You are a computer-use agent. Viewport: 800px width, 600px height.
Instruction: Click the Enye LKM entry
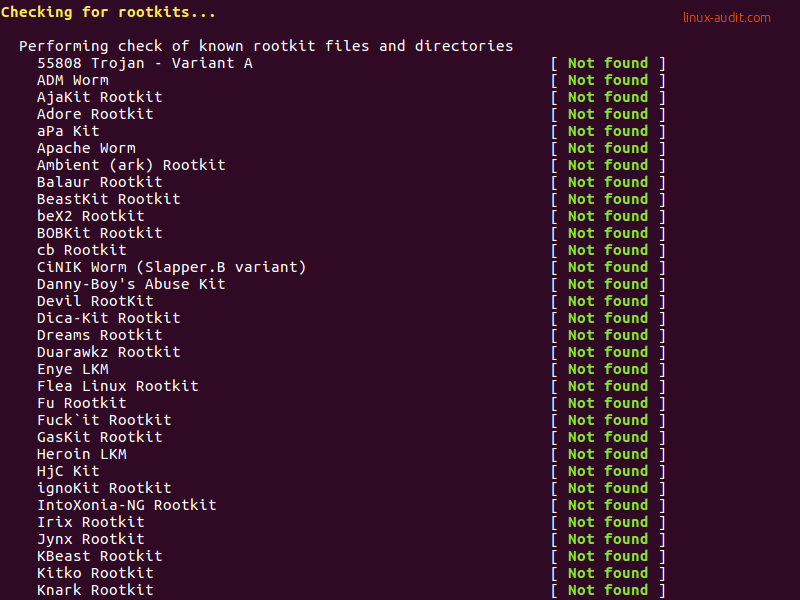pos(73,369)
